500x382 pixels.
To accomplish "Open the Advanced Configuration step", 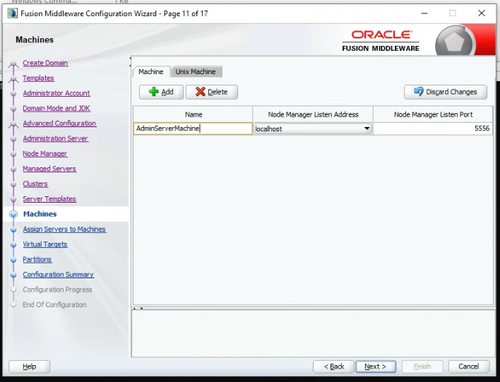I will click(60, 123).
